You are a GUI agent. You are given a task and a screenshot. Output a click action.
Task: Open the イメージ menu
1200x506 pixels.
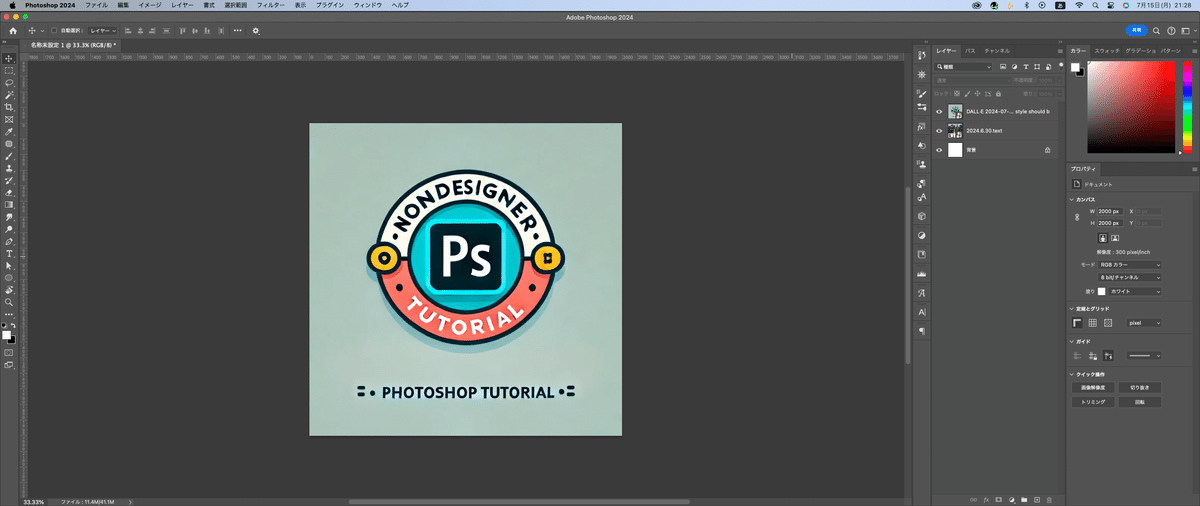pyautogui.click(x=148, y=5)
